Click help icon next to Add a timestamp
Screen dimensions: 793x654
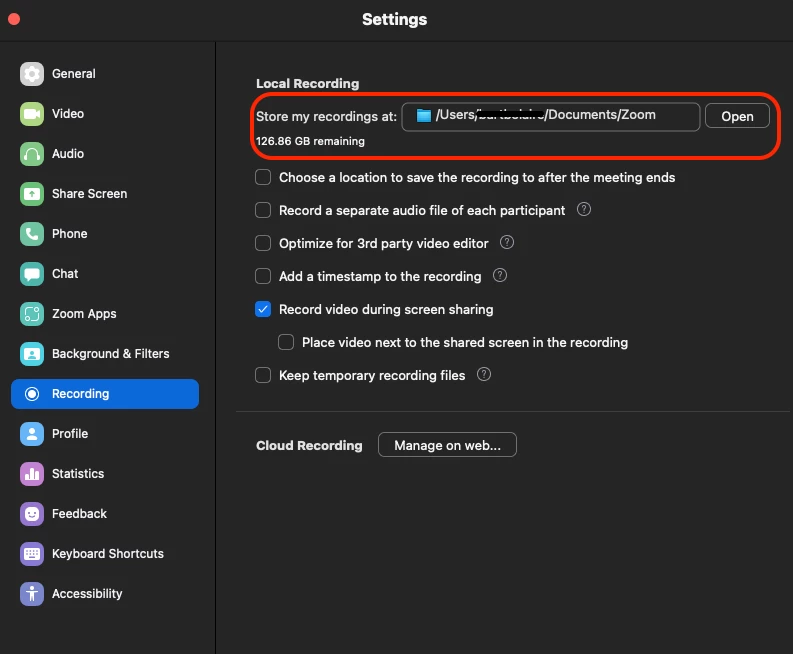click(x=500, y=275)
